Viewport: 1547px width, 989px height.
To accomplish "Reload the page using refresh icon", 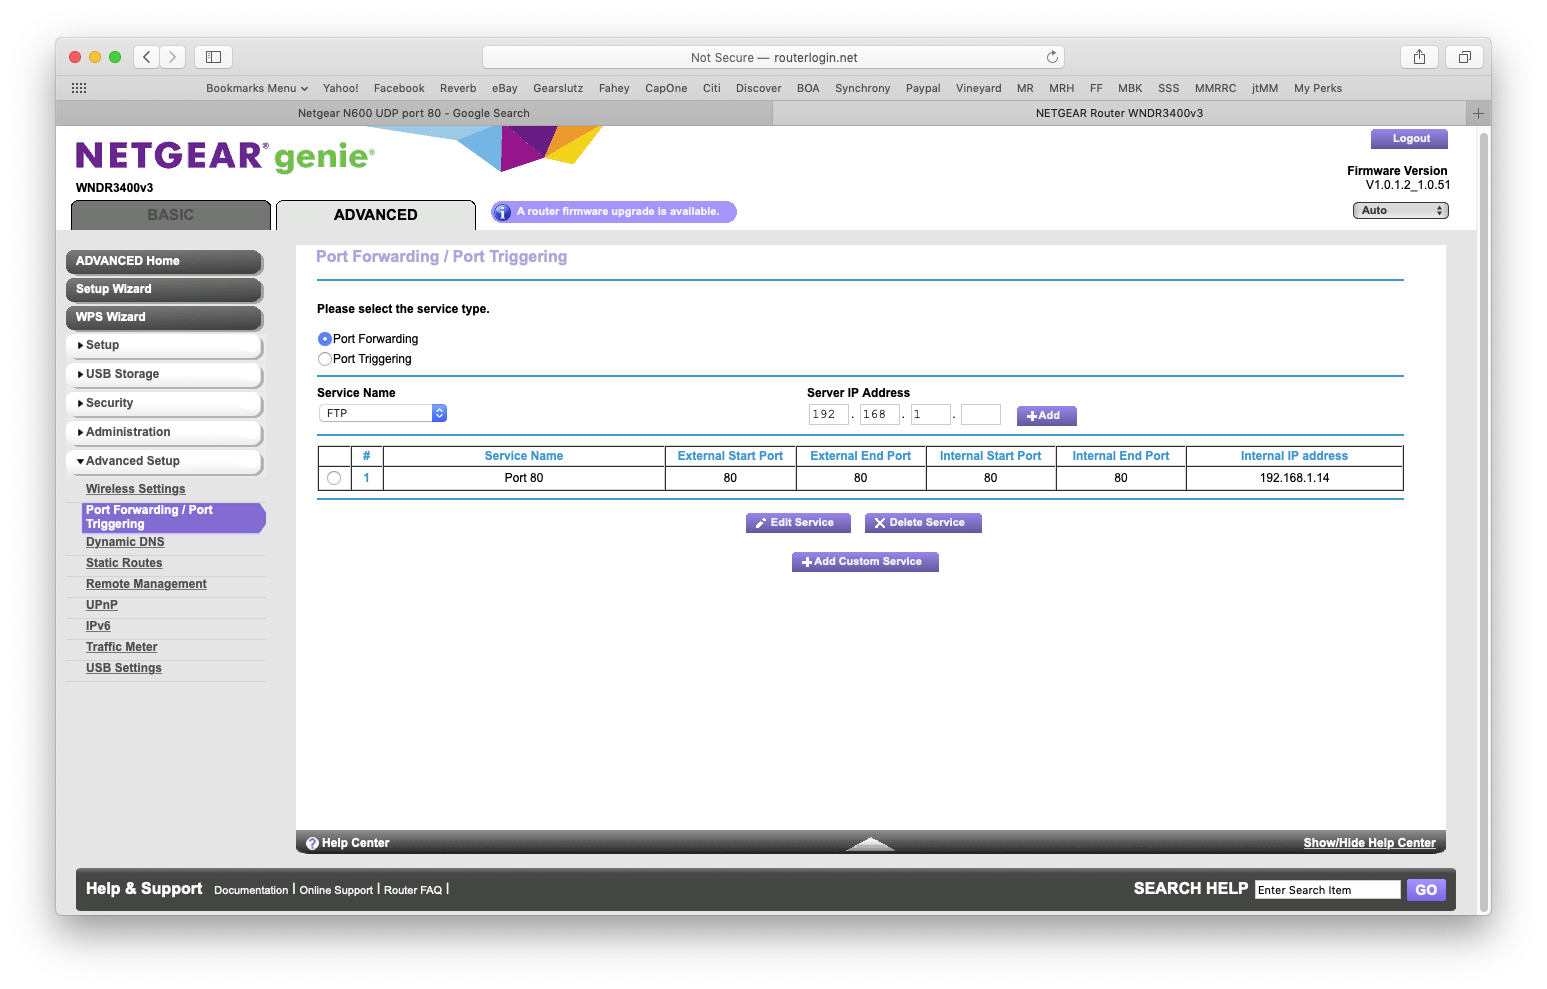I will [x=1052, y=57].
